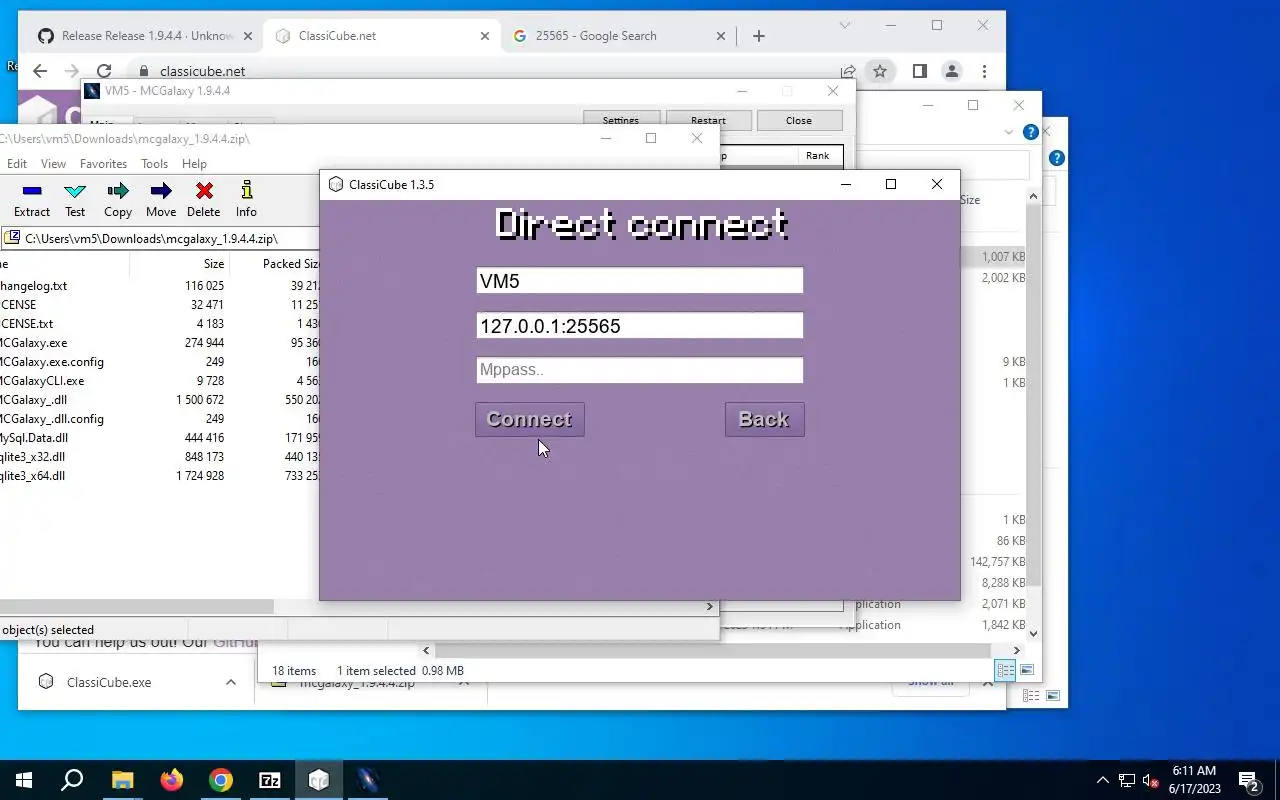Click the Info icon in 7-Zip

[246, 200]
